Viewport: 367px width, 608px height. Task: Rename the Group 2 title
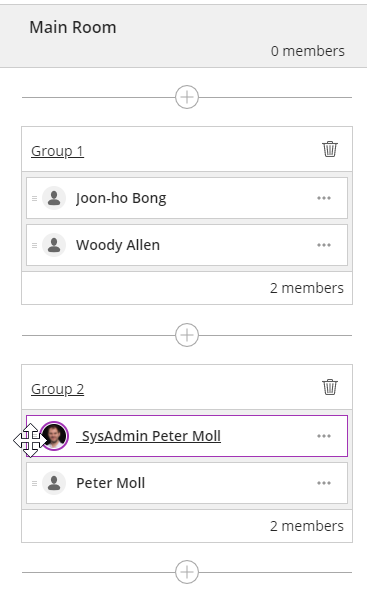(57, 389)
